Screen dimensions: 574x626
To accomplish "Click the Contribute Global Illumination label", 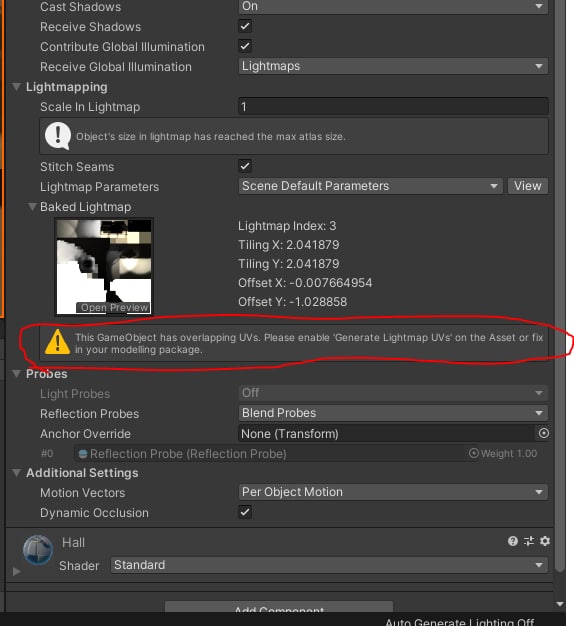I will [123, 47].
